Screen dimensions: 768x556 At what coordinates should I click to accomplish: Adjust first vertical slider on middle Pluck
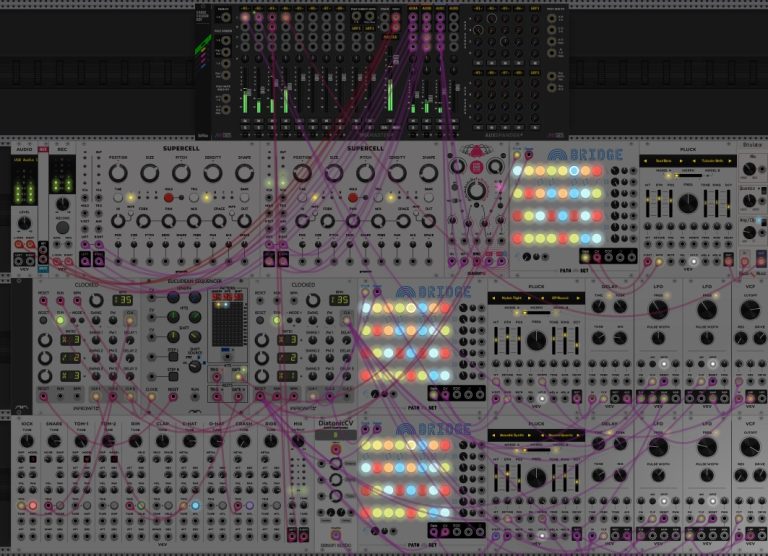(496, 340)
